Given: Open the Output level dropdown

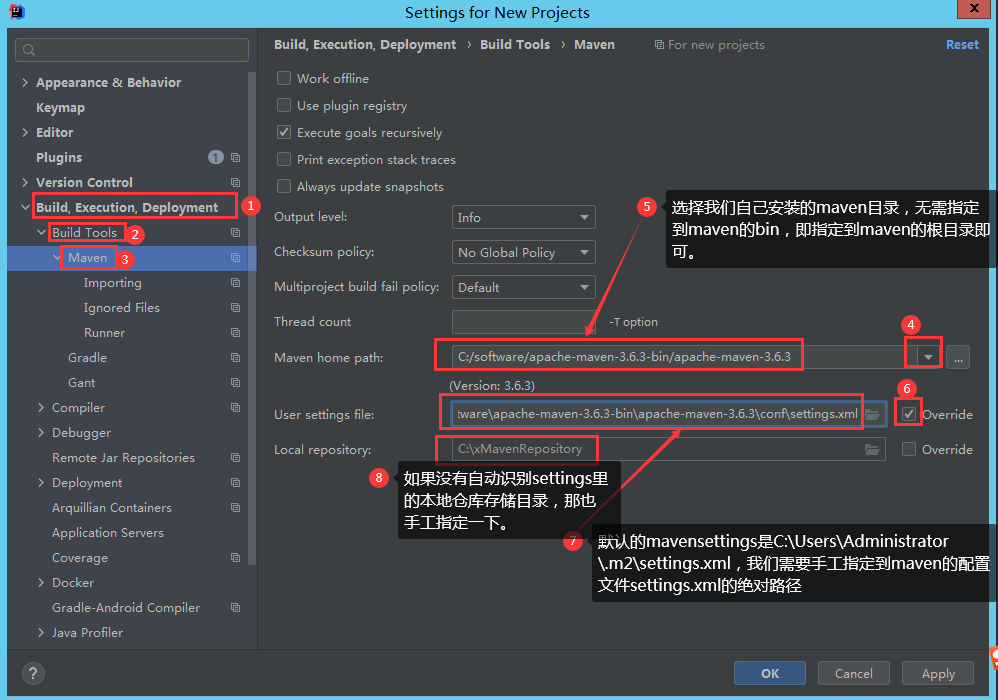Looking at the screenshot, I should click(x=523, y=217).
